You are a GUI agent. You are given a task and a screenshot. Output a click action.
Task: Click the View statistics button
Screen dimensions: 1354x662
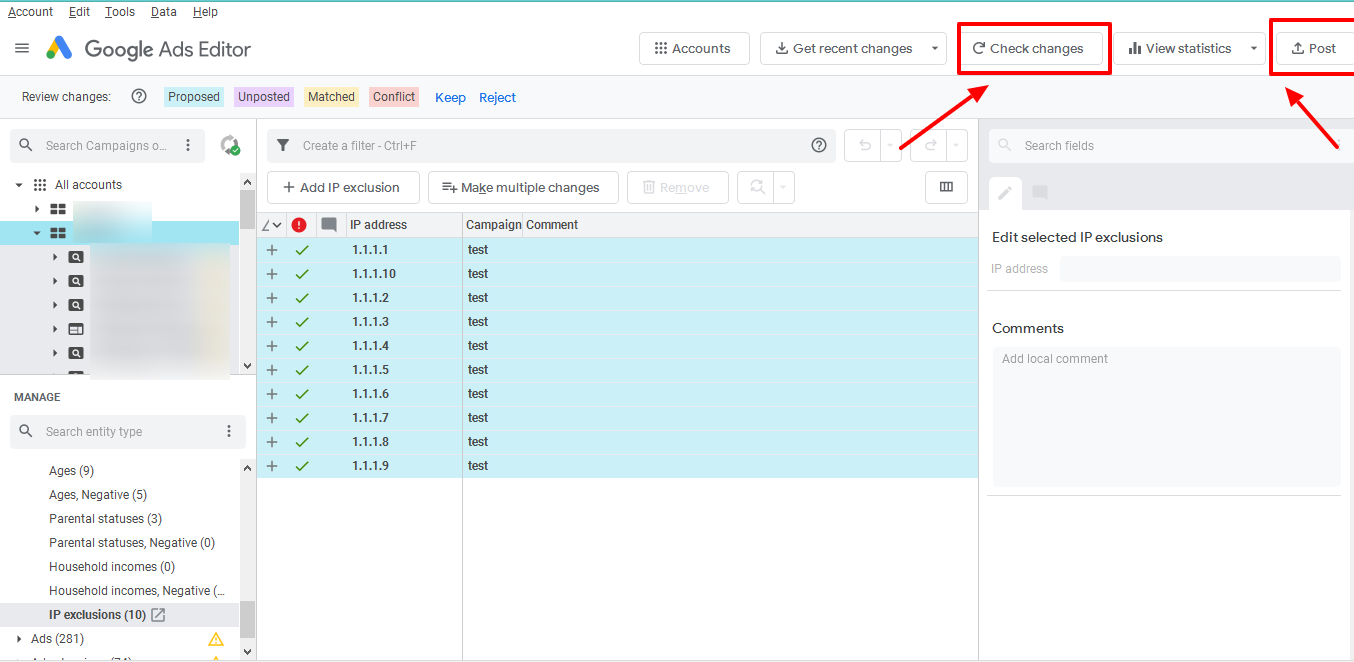coord(1181,48)
